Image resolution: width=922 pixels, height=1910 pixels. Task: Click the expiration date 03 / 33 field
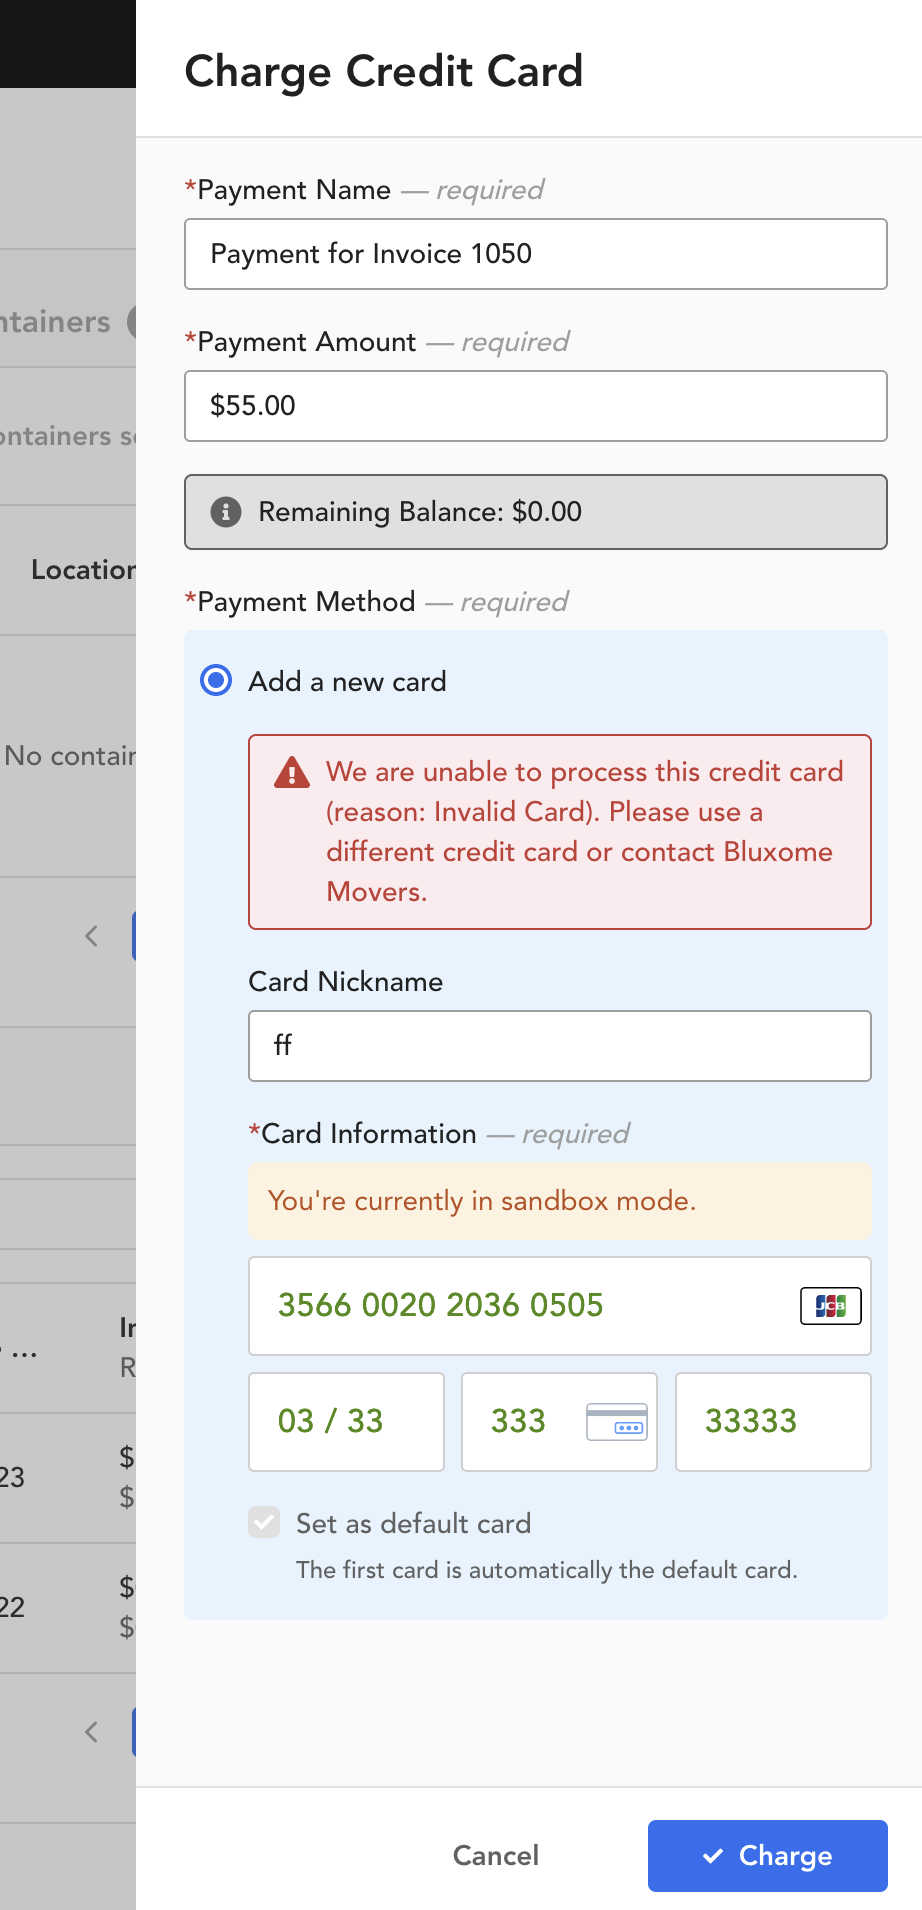click(346, 1422)
